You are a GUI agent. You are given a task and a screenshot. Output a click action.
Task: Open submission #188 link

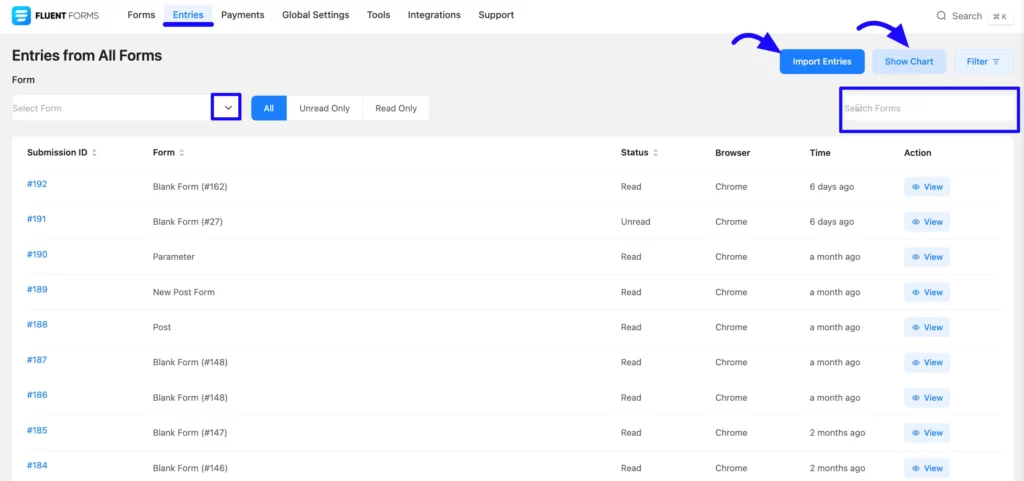[x=37, y=325]
